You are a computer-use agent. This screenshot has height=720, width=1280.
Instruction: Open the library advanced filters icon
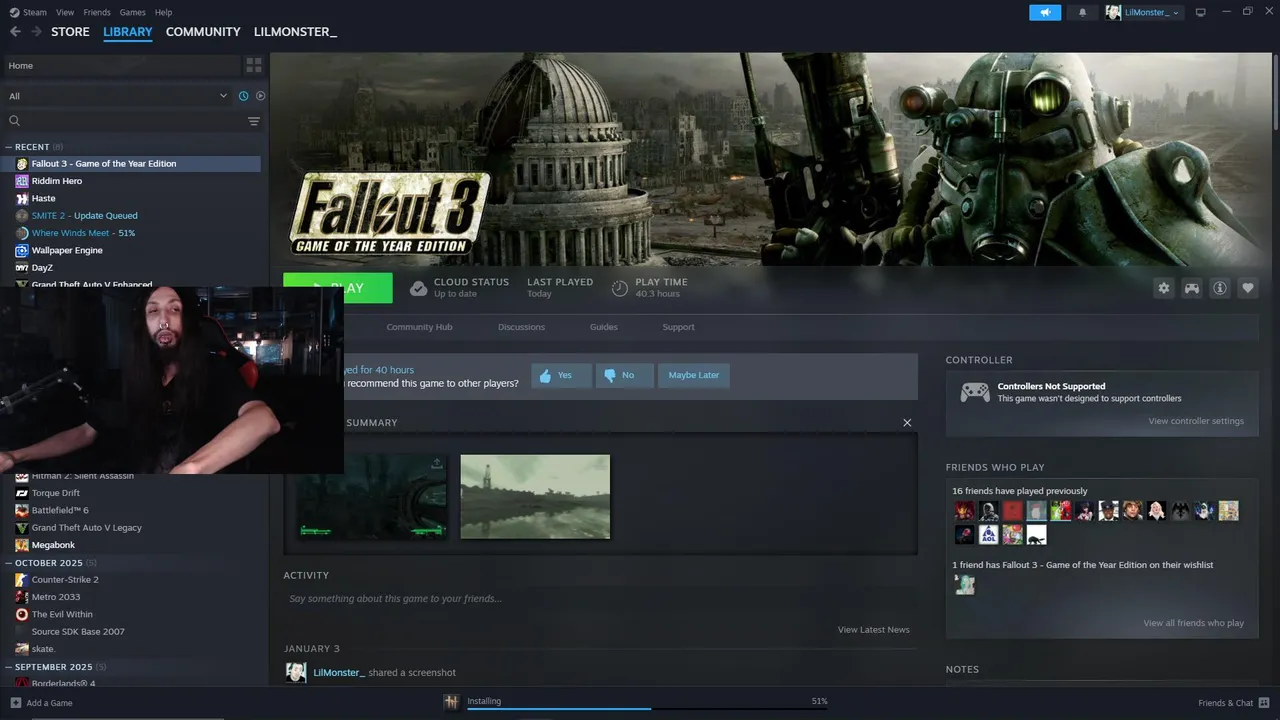(x=254, y=121)
